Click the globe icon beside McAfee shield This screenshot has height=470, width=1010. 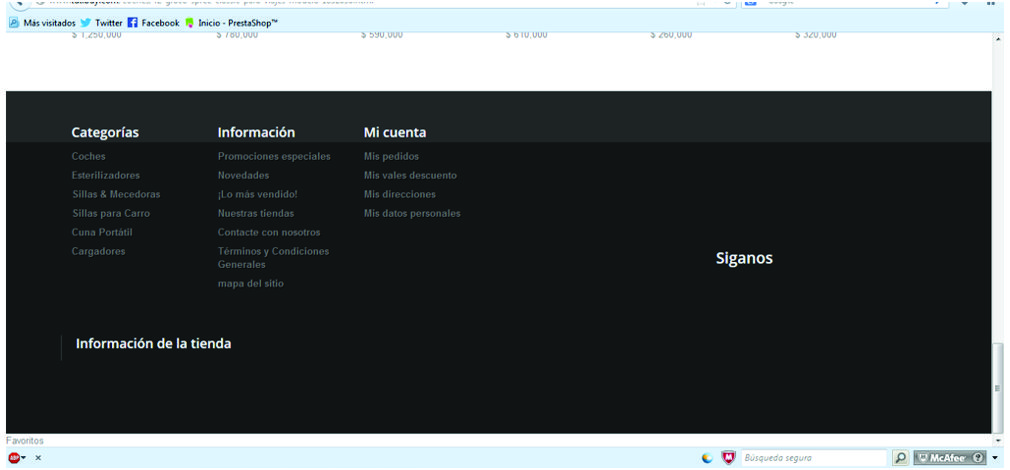point(707,458)
